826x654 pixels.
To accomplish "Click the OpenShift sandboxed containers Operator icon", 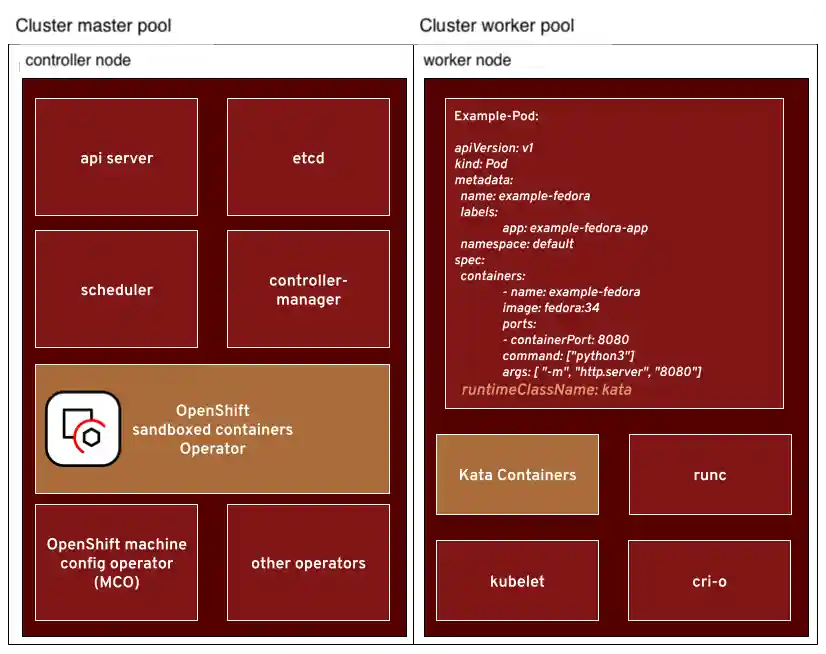I will coord(83,428).
